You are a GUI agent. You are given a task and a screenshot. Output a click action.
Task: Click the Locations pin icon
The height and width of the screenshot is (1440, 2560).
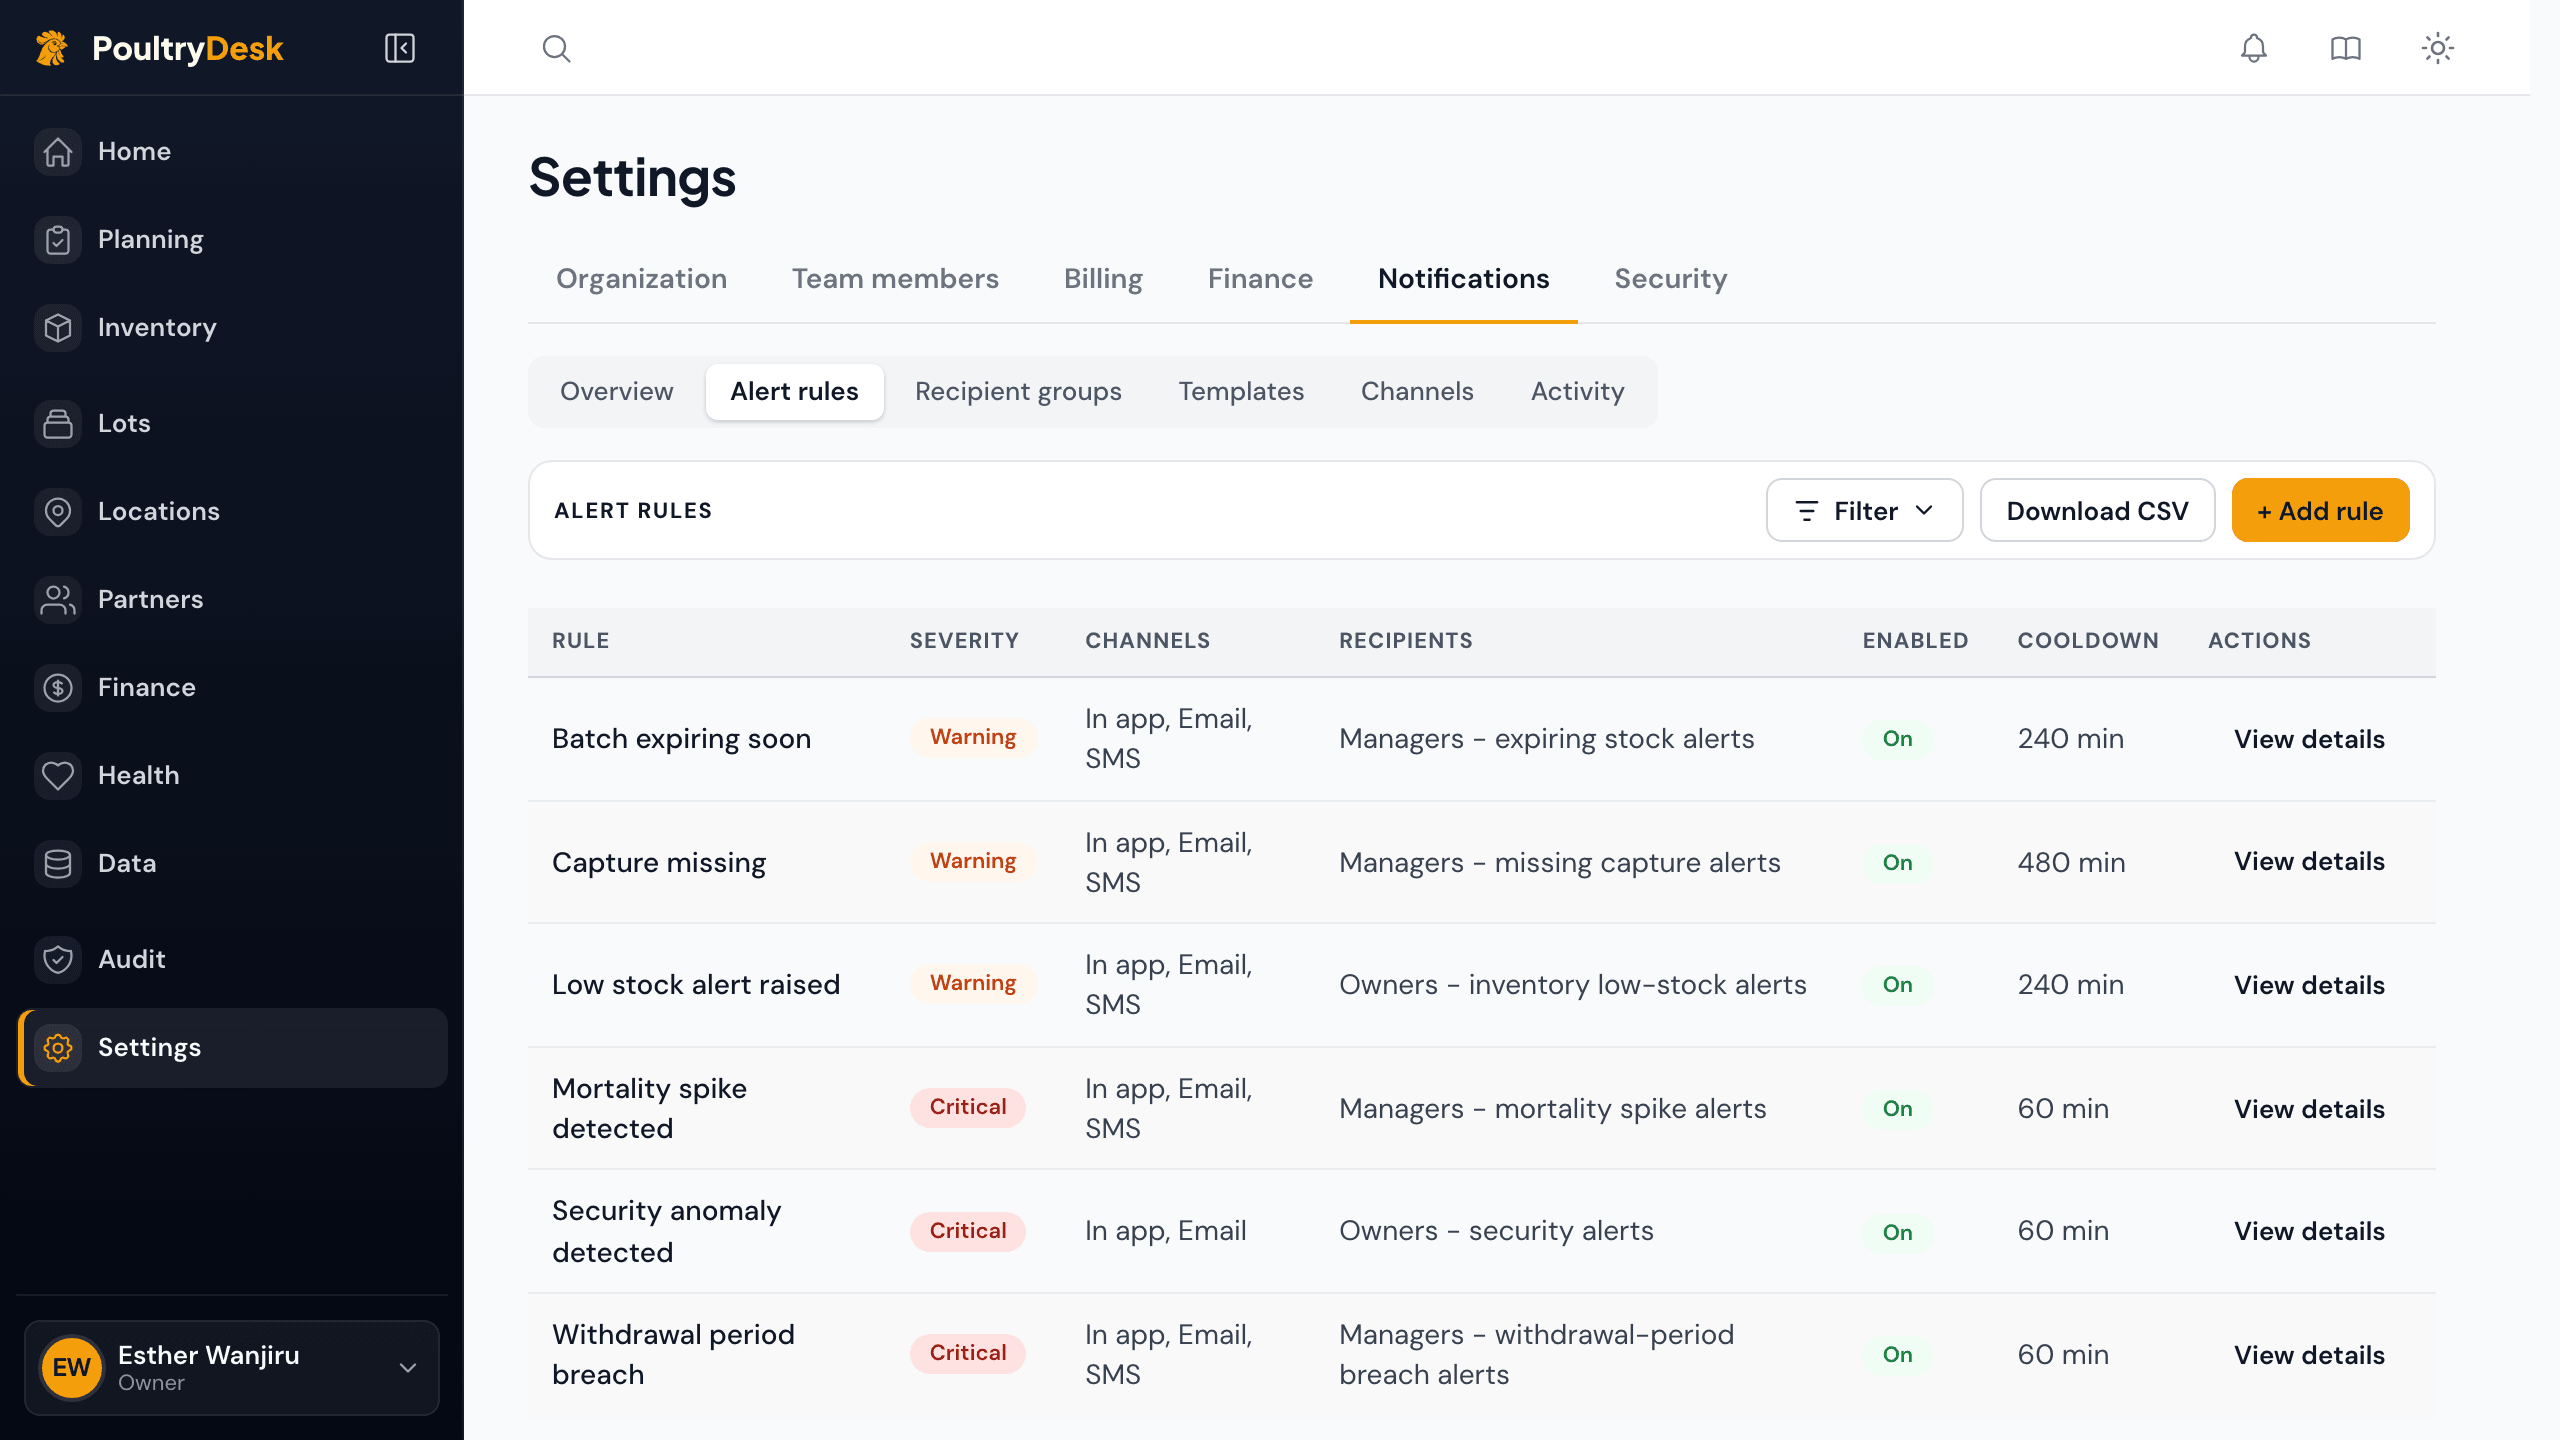click(x=58, y=512)
